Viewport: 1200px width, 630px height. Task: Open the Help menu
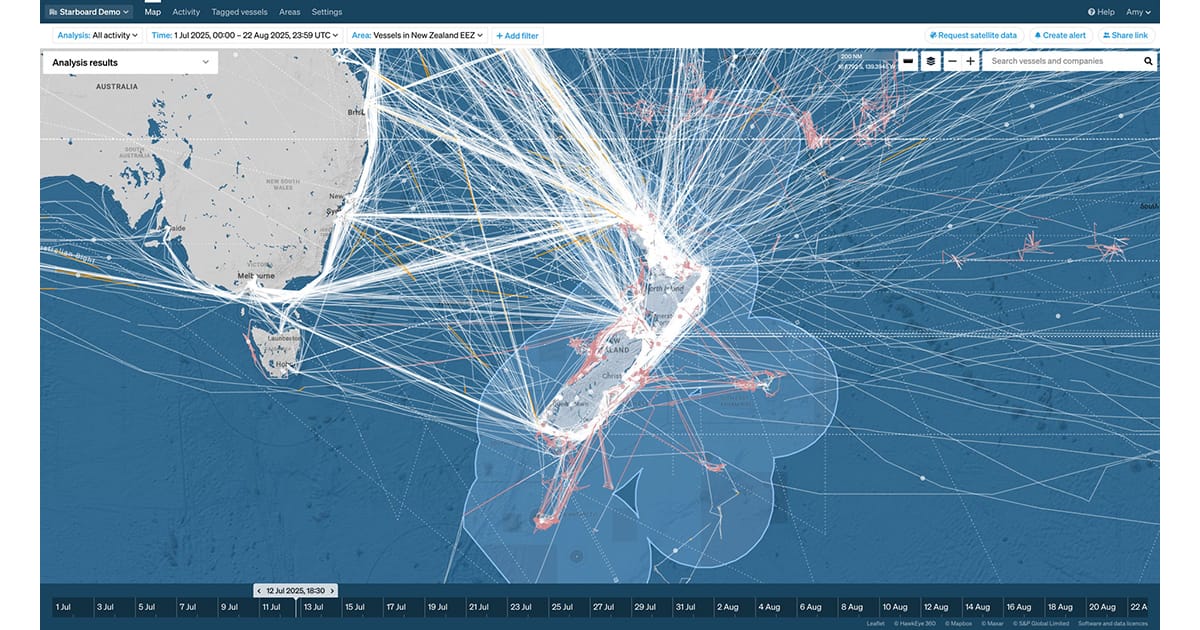[x=1101, y=12]
